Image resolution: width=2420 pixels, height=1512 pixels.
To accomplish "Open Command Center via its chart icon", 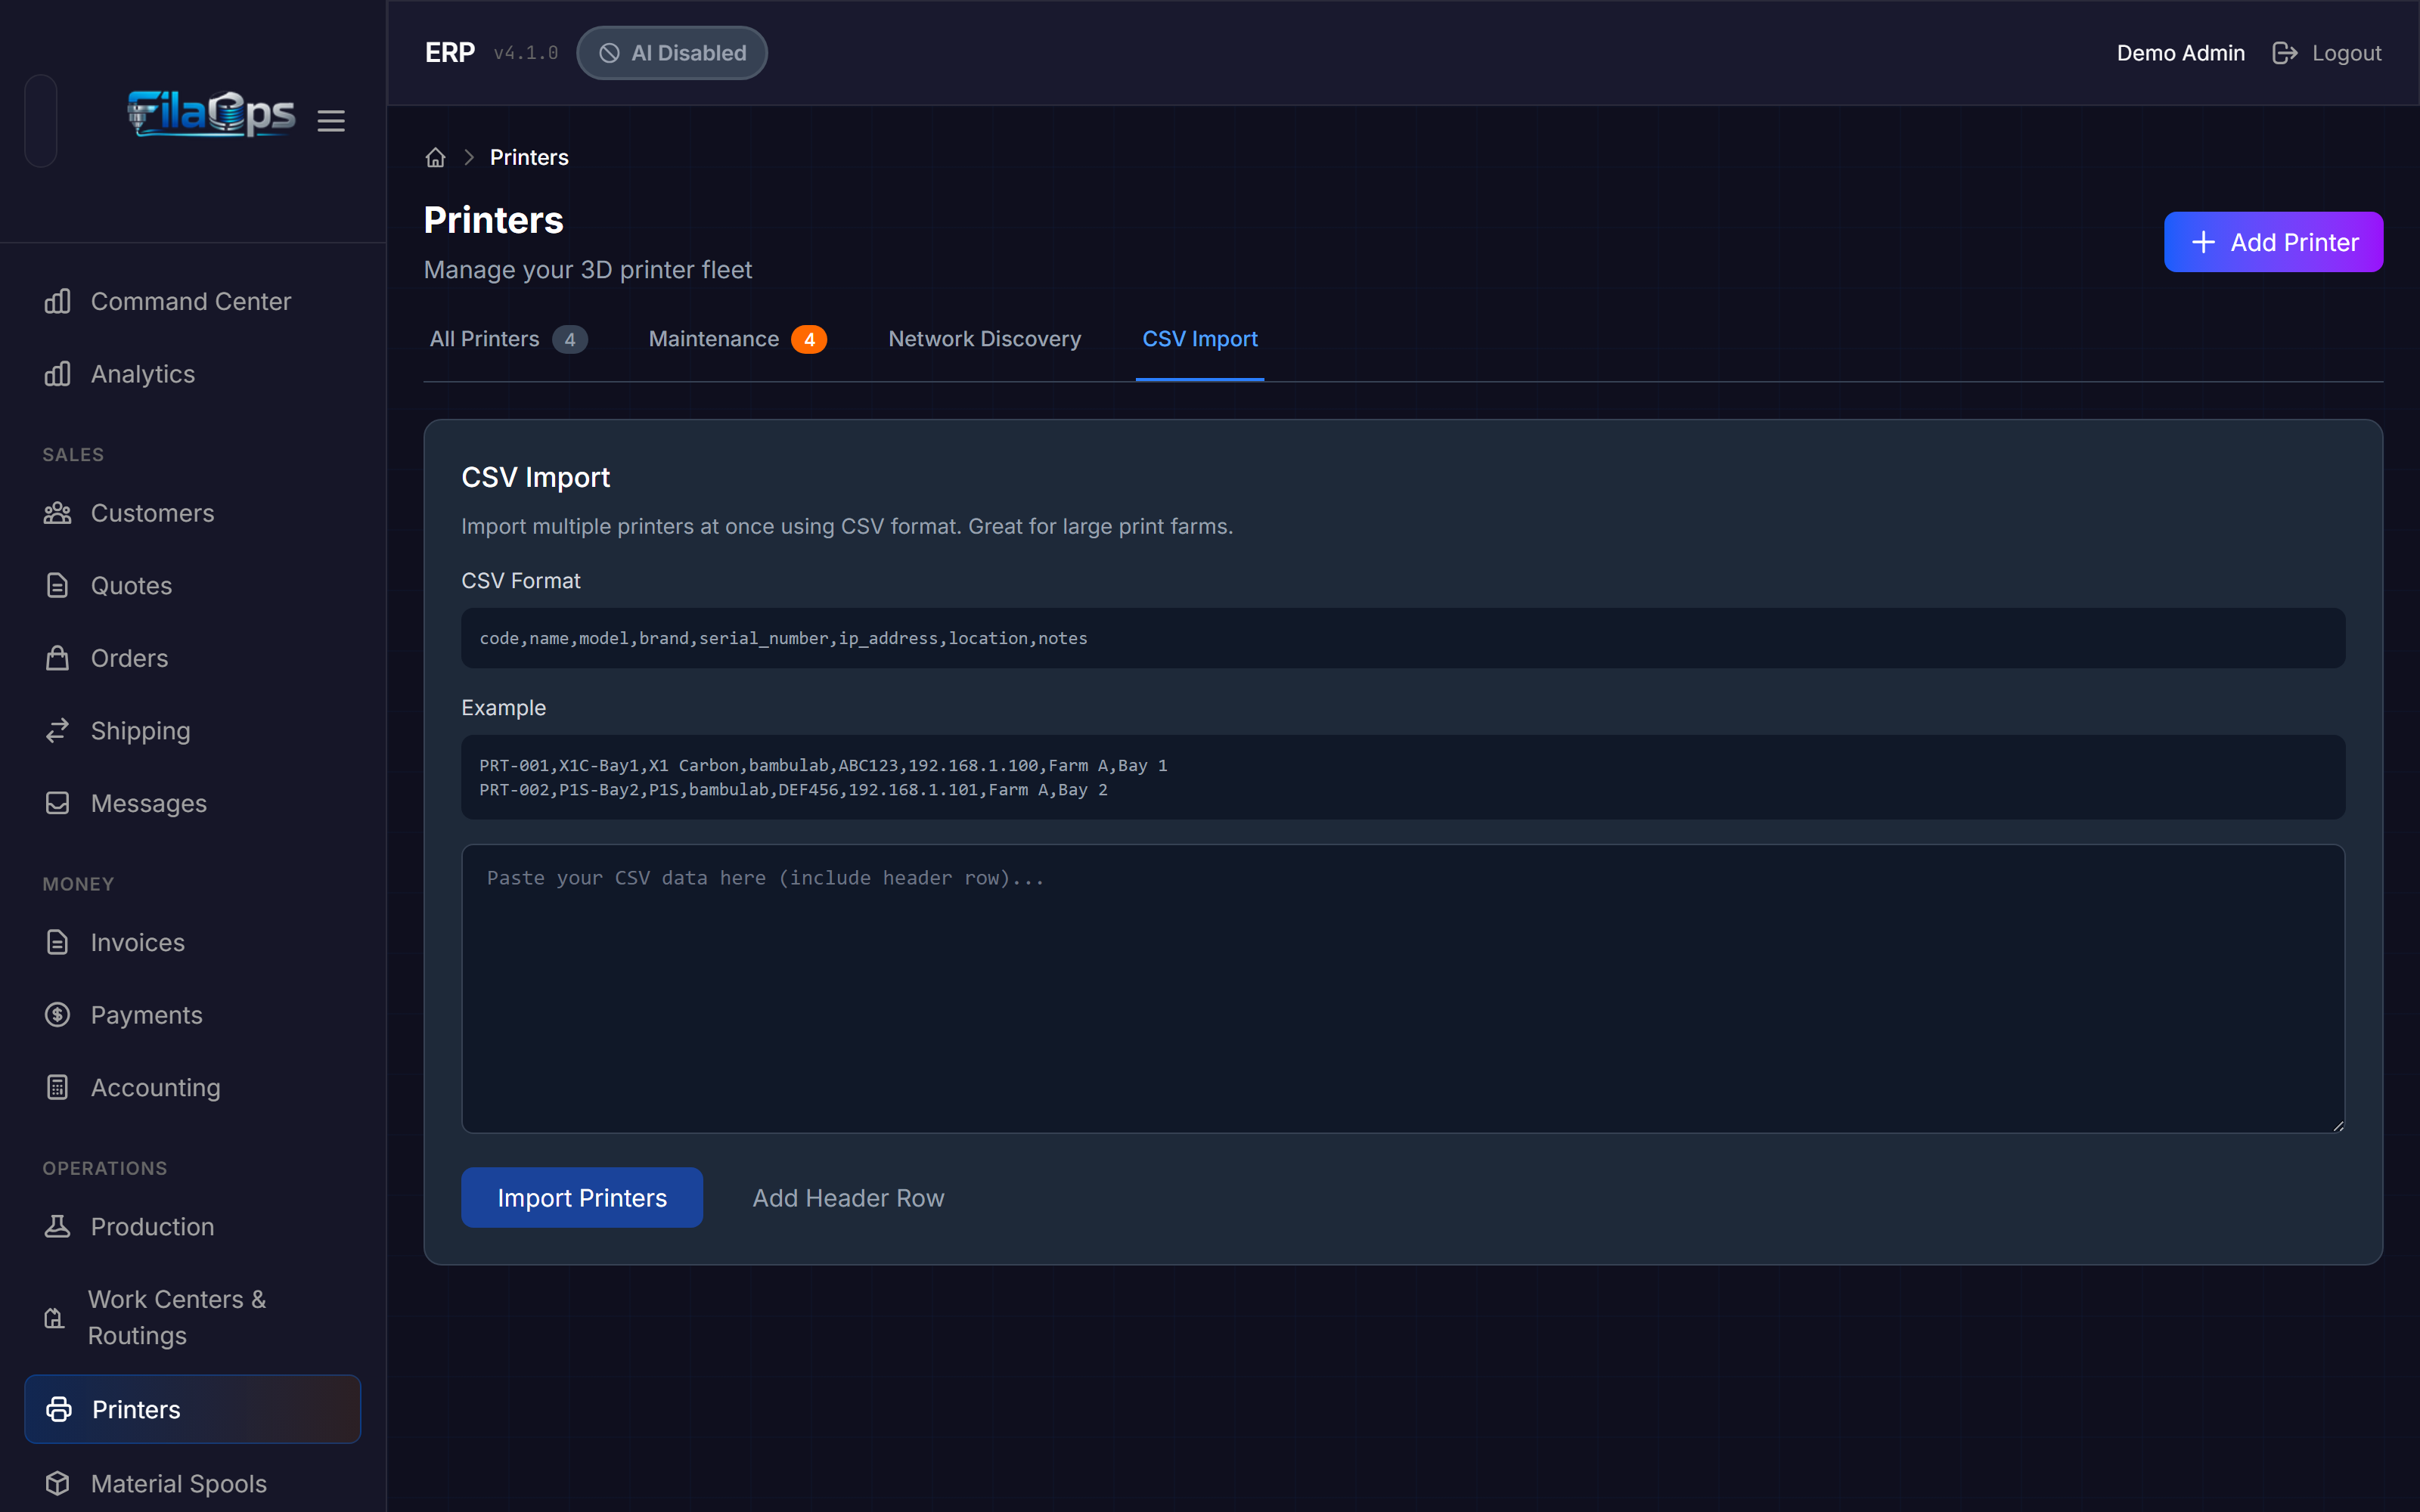I will coord(57,301).
